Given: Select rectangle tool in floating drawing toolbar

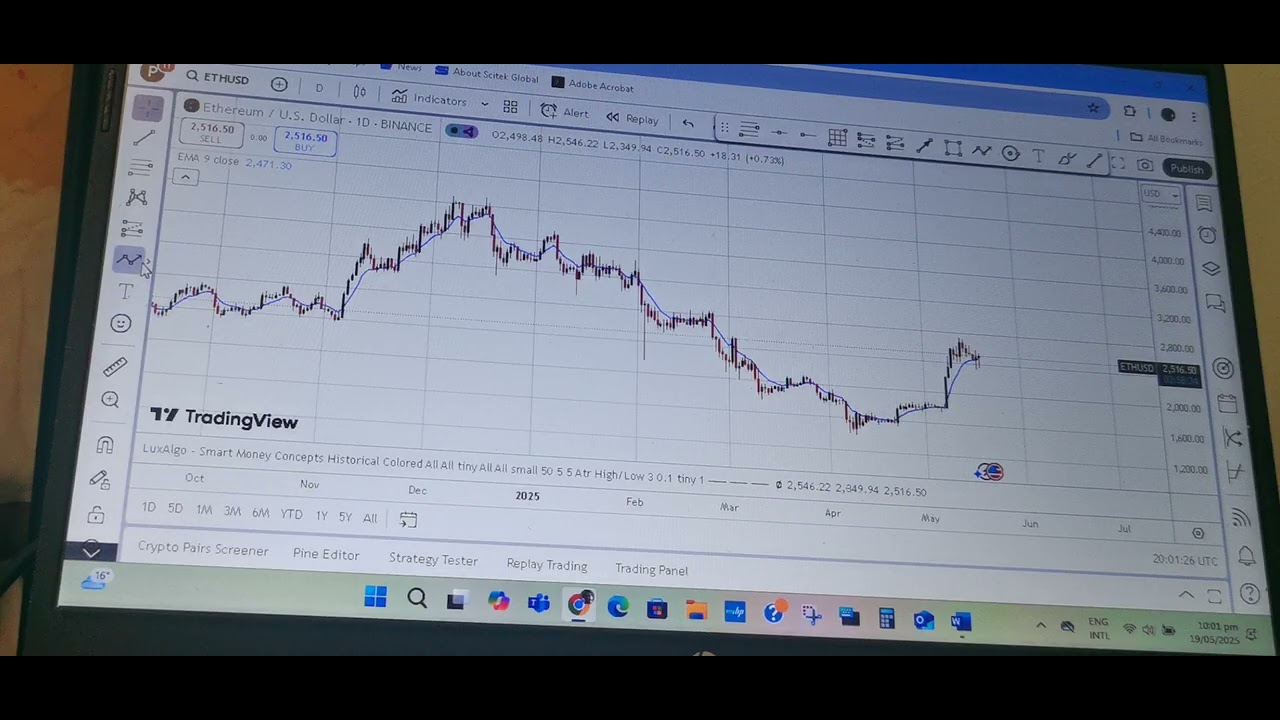Looking at the screenshot, I should click(953, 148).
